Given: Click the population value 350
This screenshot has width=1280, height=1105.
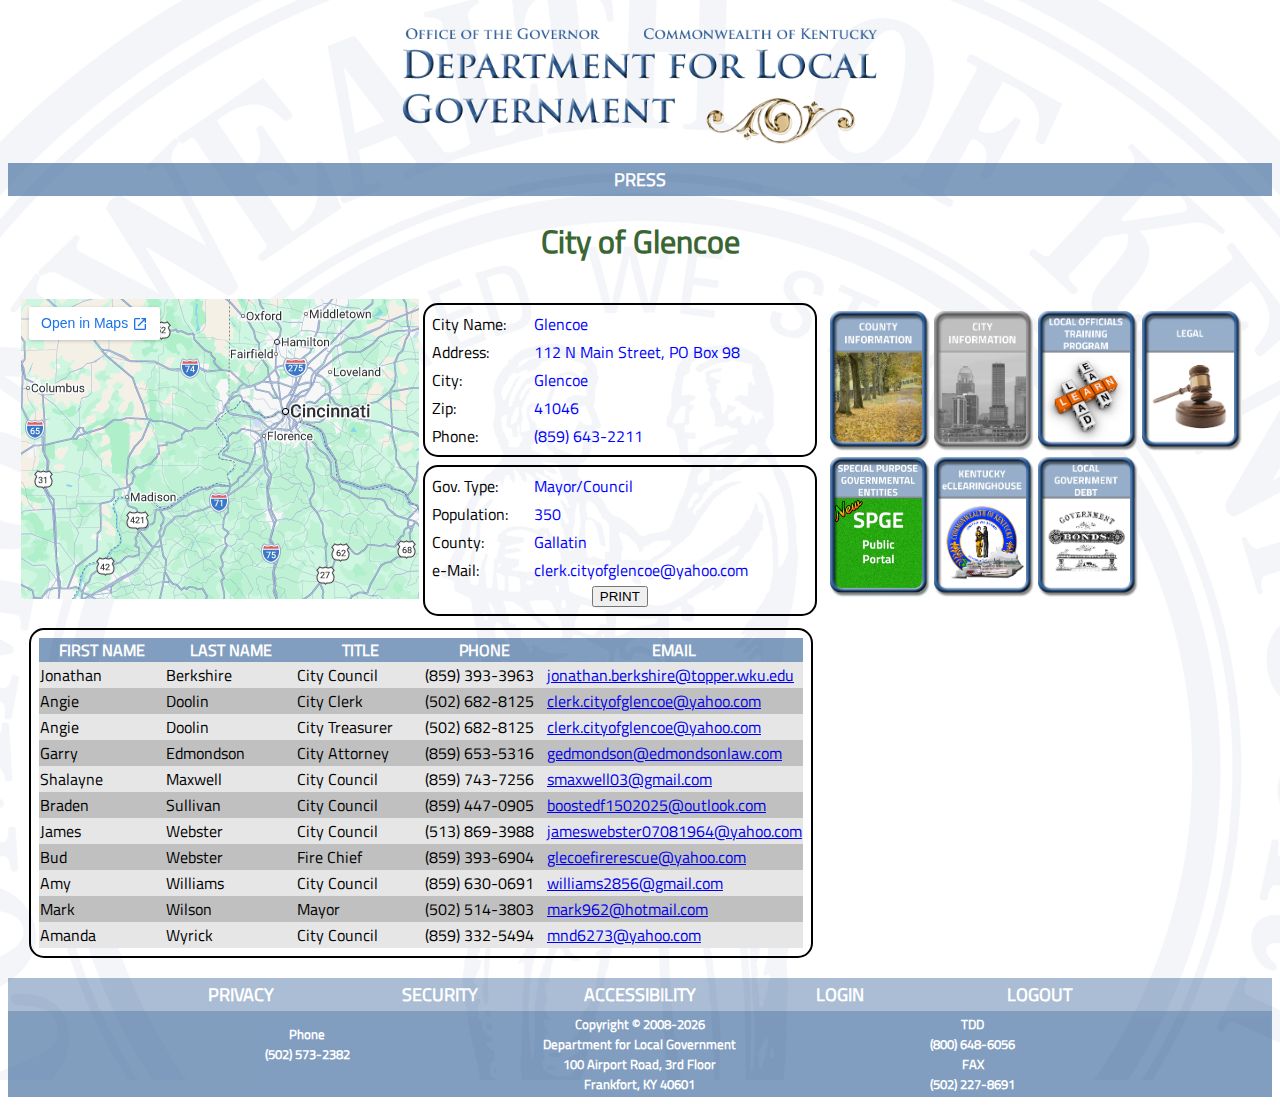Looking at the screenshot, I should (x=547, y=515).
